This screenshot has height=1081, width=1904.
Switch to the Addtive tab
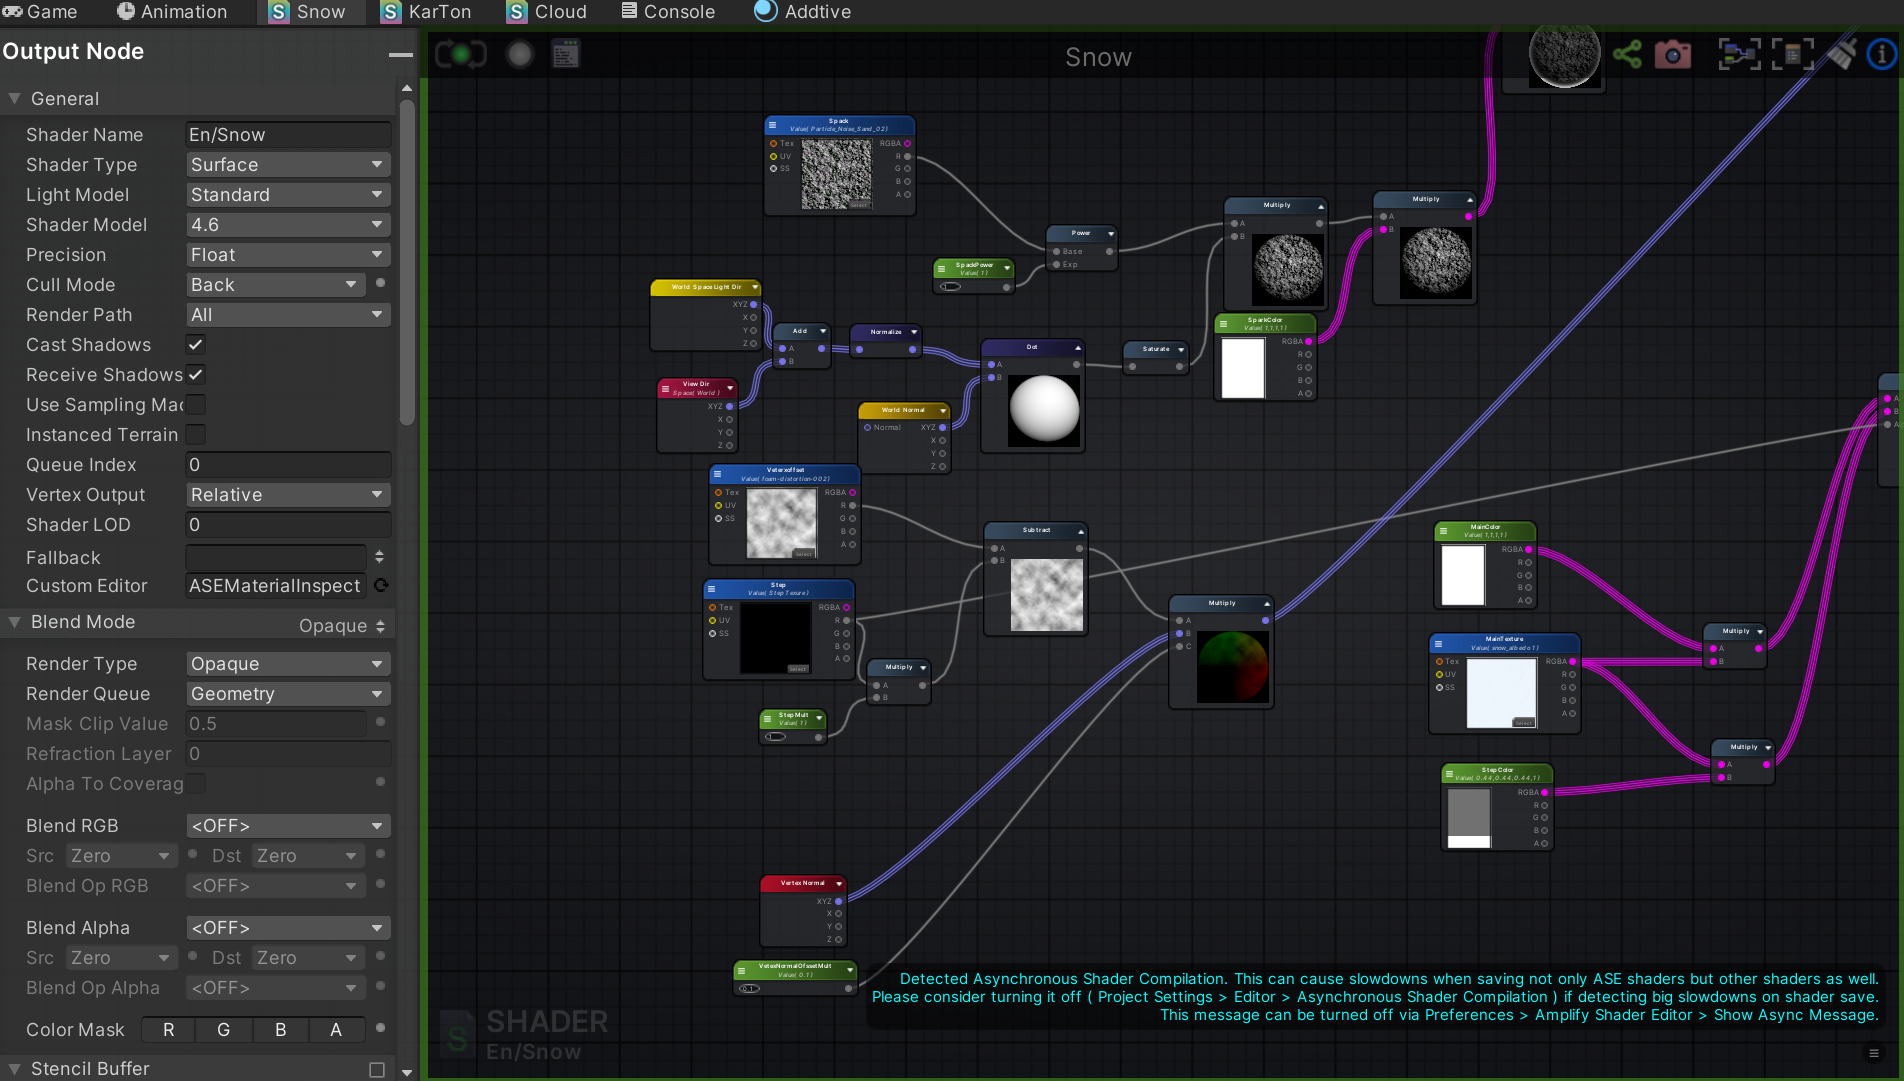coord(802,12)
